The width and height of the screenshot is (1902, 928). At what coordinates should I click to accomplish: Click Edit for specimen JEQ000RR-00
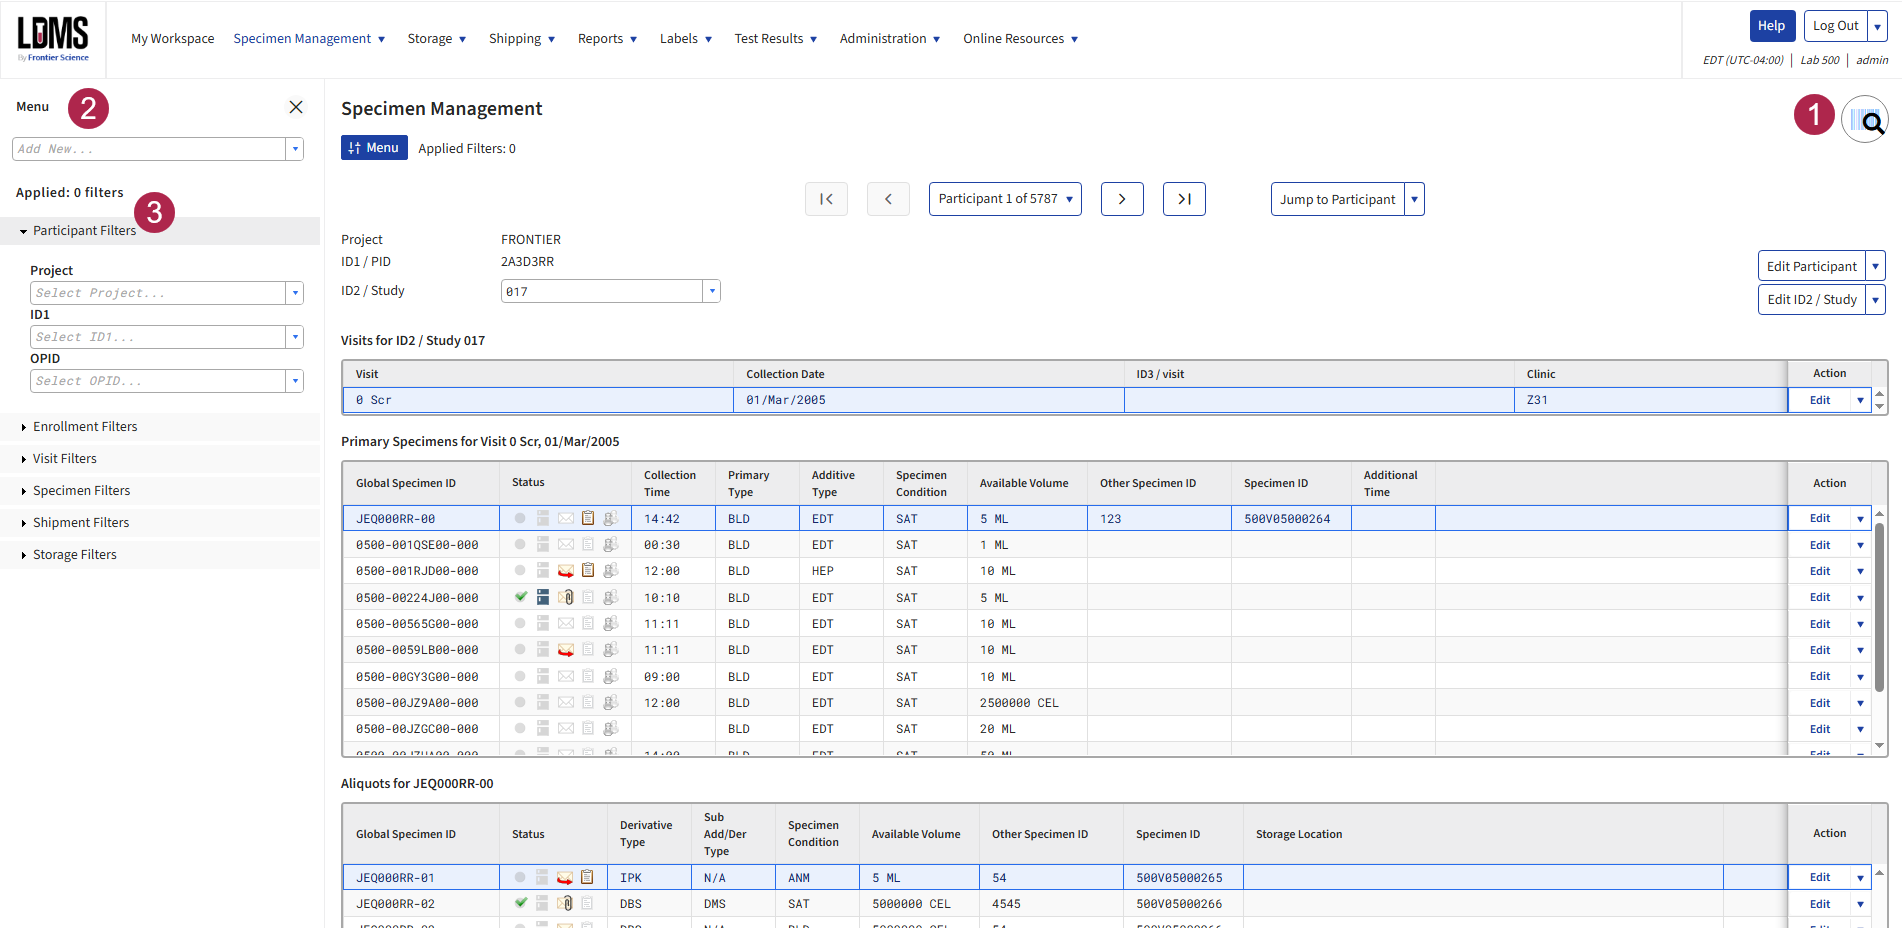point(1820,518)
